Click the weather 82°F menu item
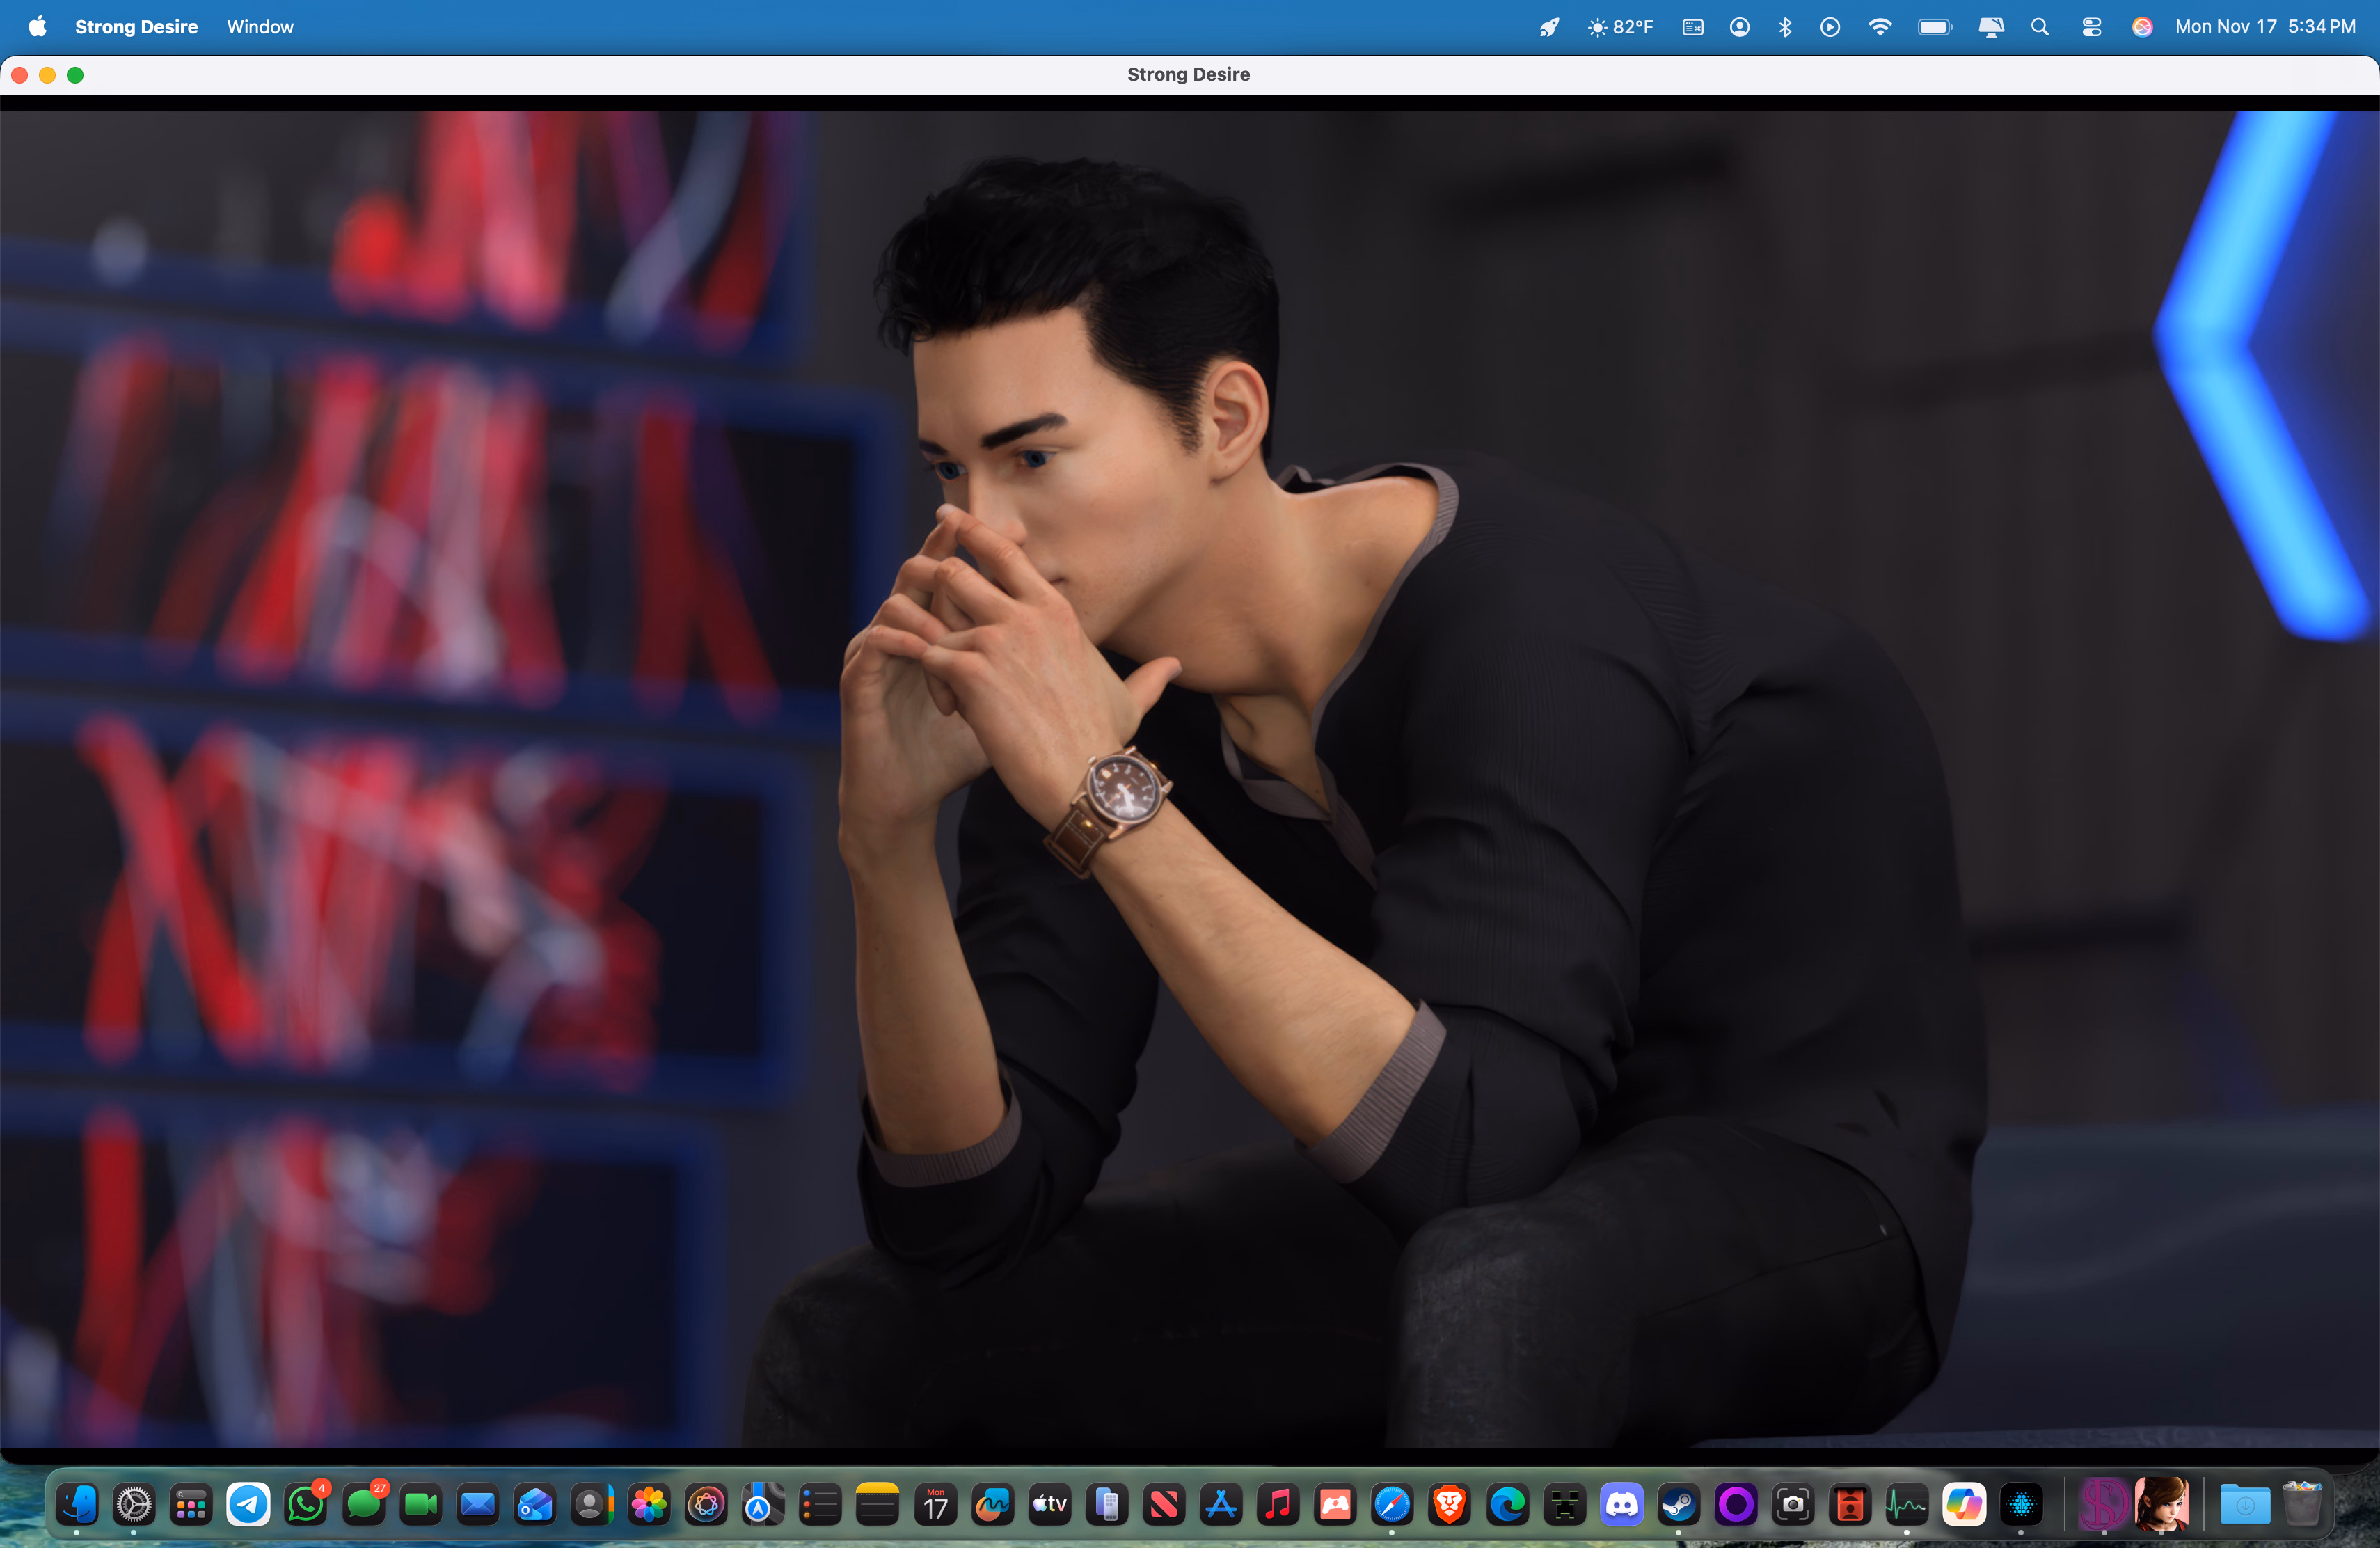 point(1620,27)
